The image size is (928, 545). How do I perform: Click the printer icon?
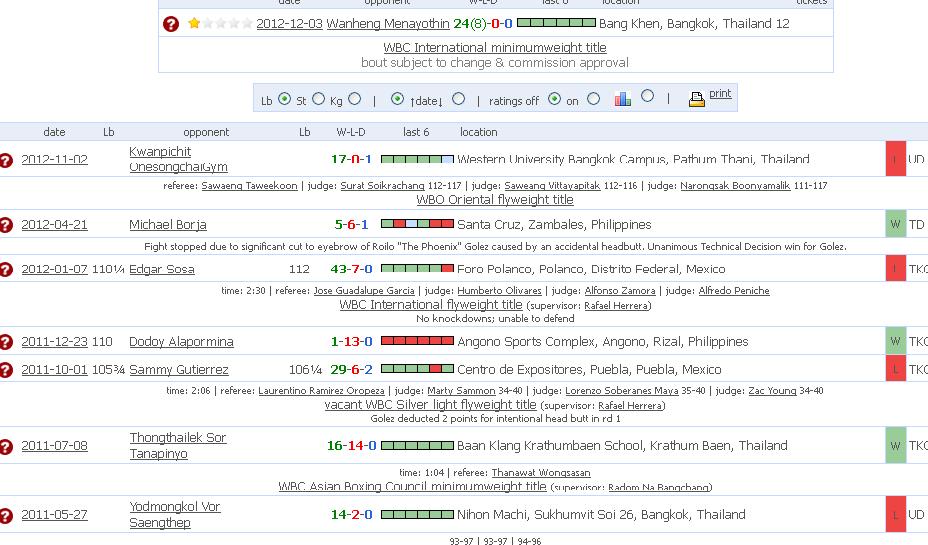click(x=697, y=99)
